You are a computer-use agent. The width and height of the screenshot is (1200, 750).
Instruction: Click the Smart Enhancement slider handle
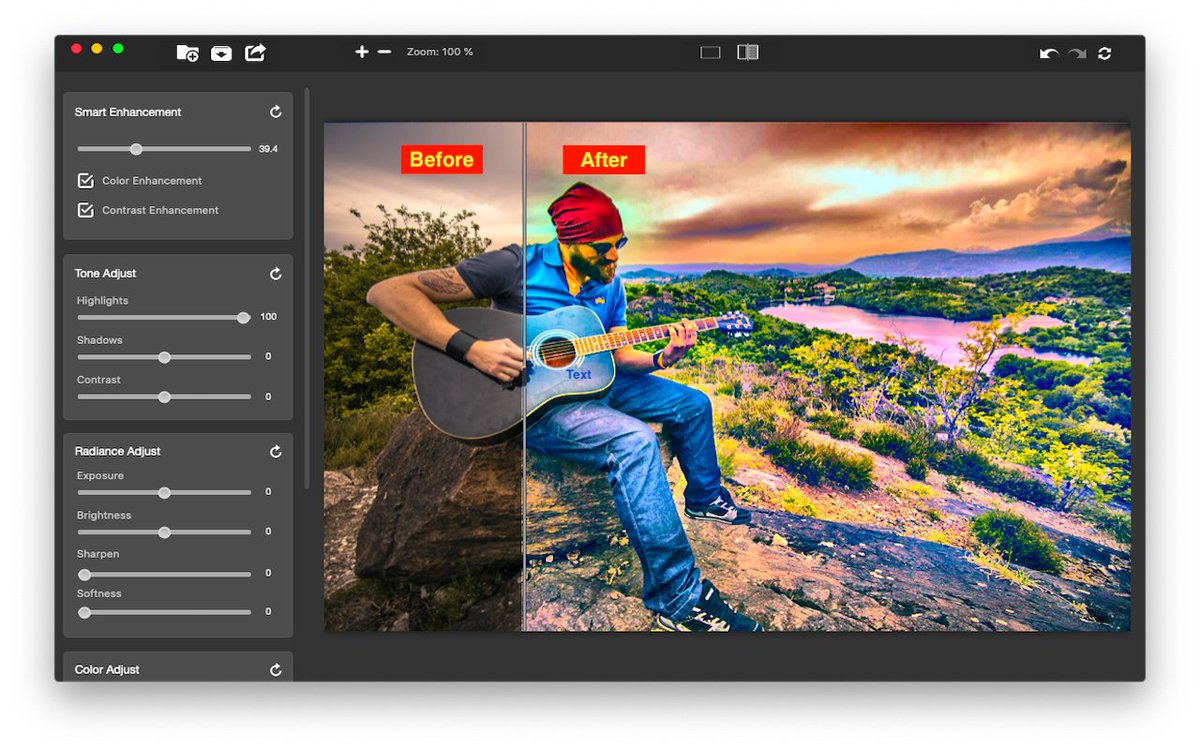[136, 149]
